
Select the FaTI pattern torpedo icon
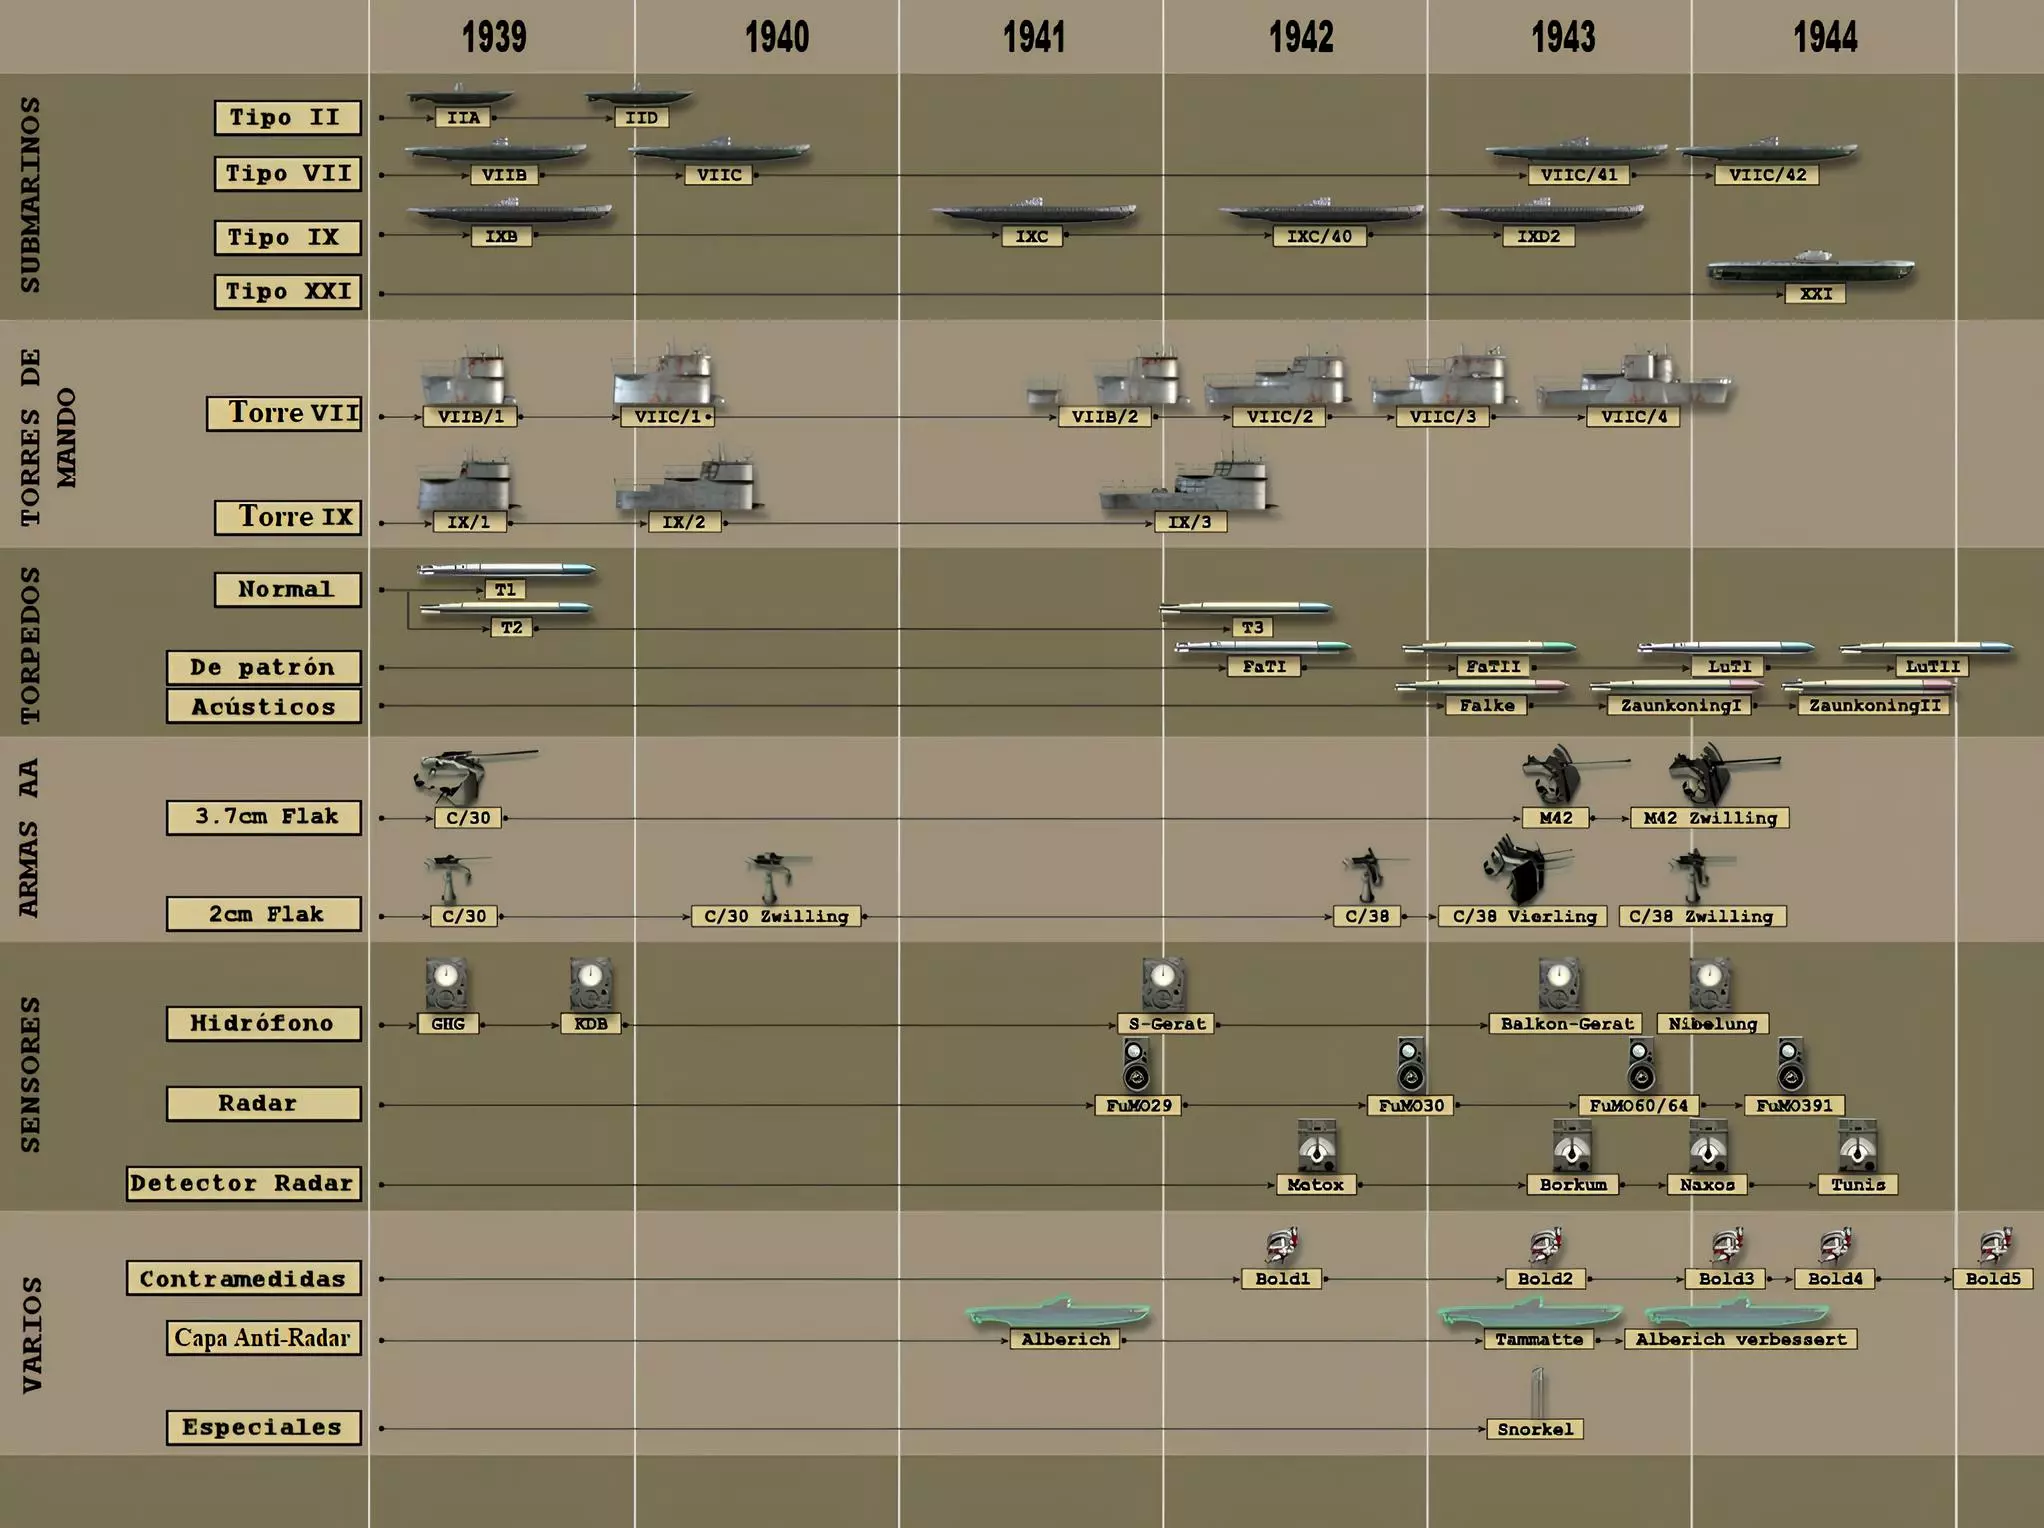1263,647
